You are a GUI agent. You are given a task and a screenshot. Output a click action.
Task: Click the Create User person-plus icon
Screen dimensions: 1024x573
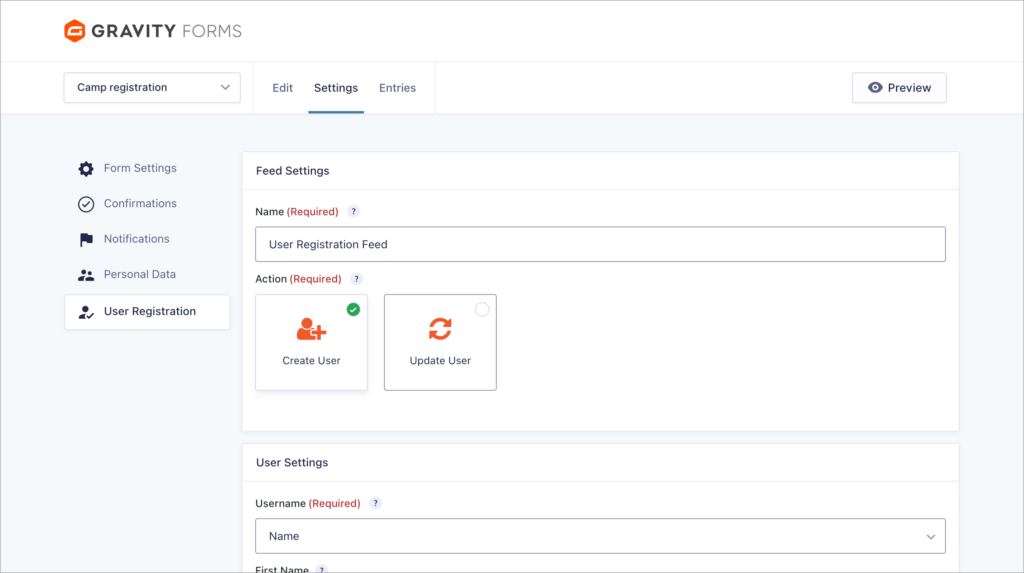coord(312,329)
